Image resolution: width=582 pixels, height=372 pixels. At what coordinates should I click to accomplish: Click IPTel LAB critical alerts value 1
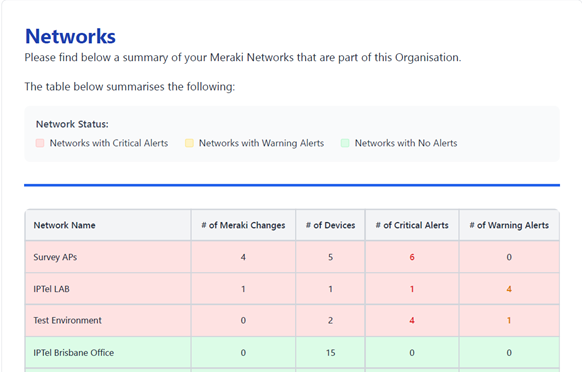click(x=412, y=289)
